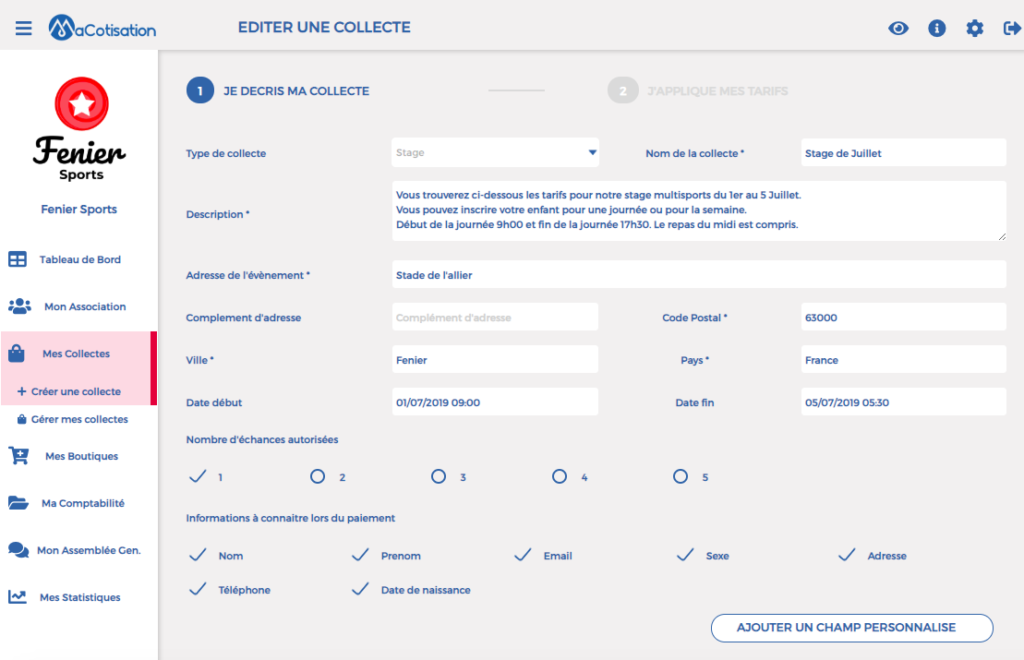Open the hamburger menu icon
1024x660 pixels.
24,28
